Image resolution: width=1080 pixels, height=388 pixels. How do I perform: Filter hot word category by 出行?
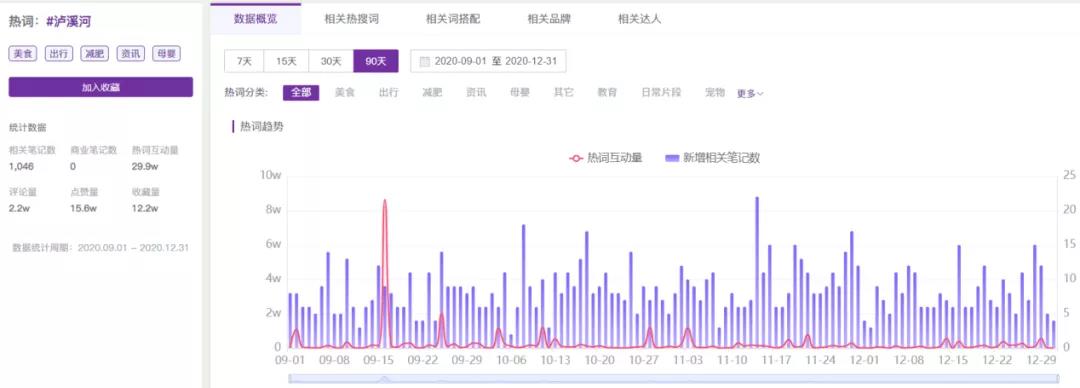tap(388, 92)
